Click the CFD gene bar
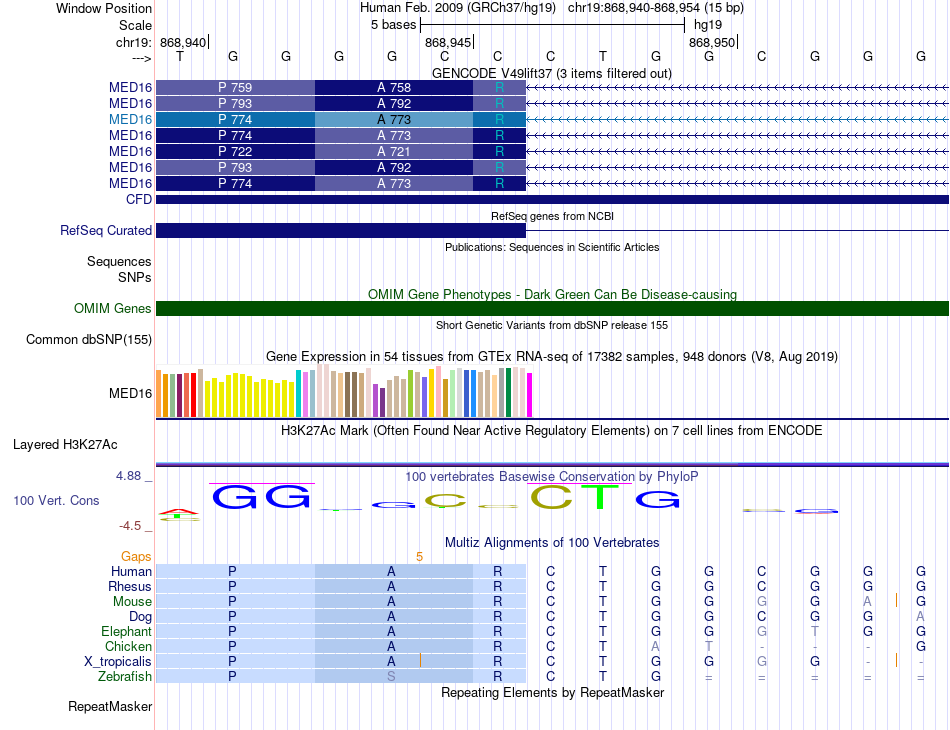 click(552, 199)
